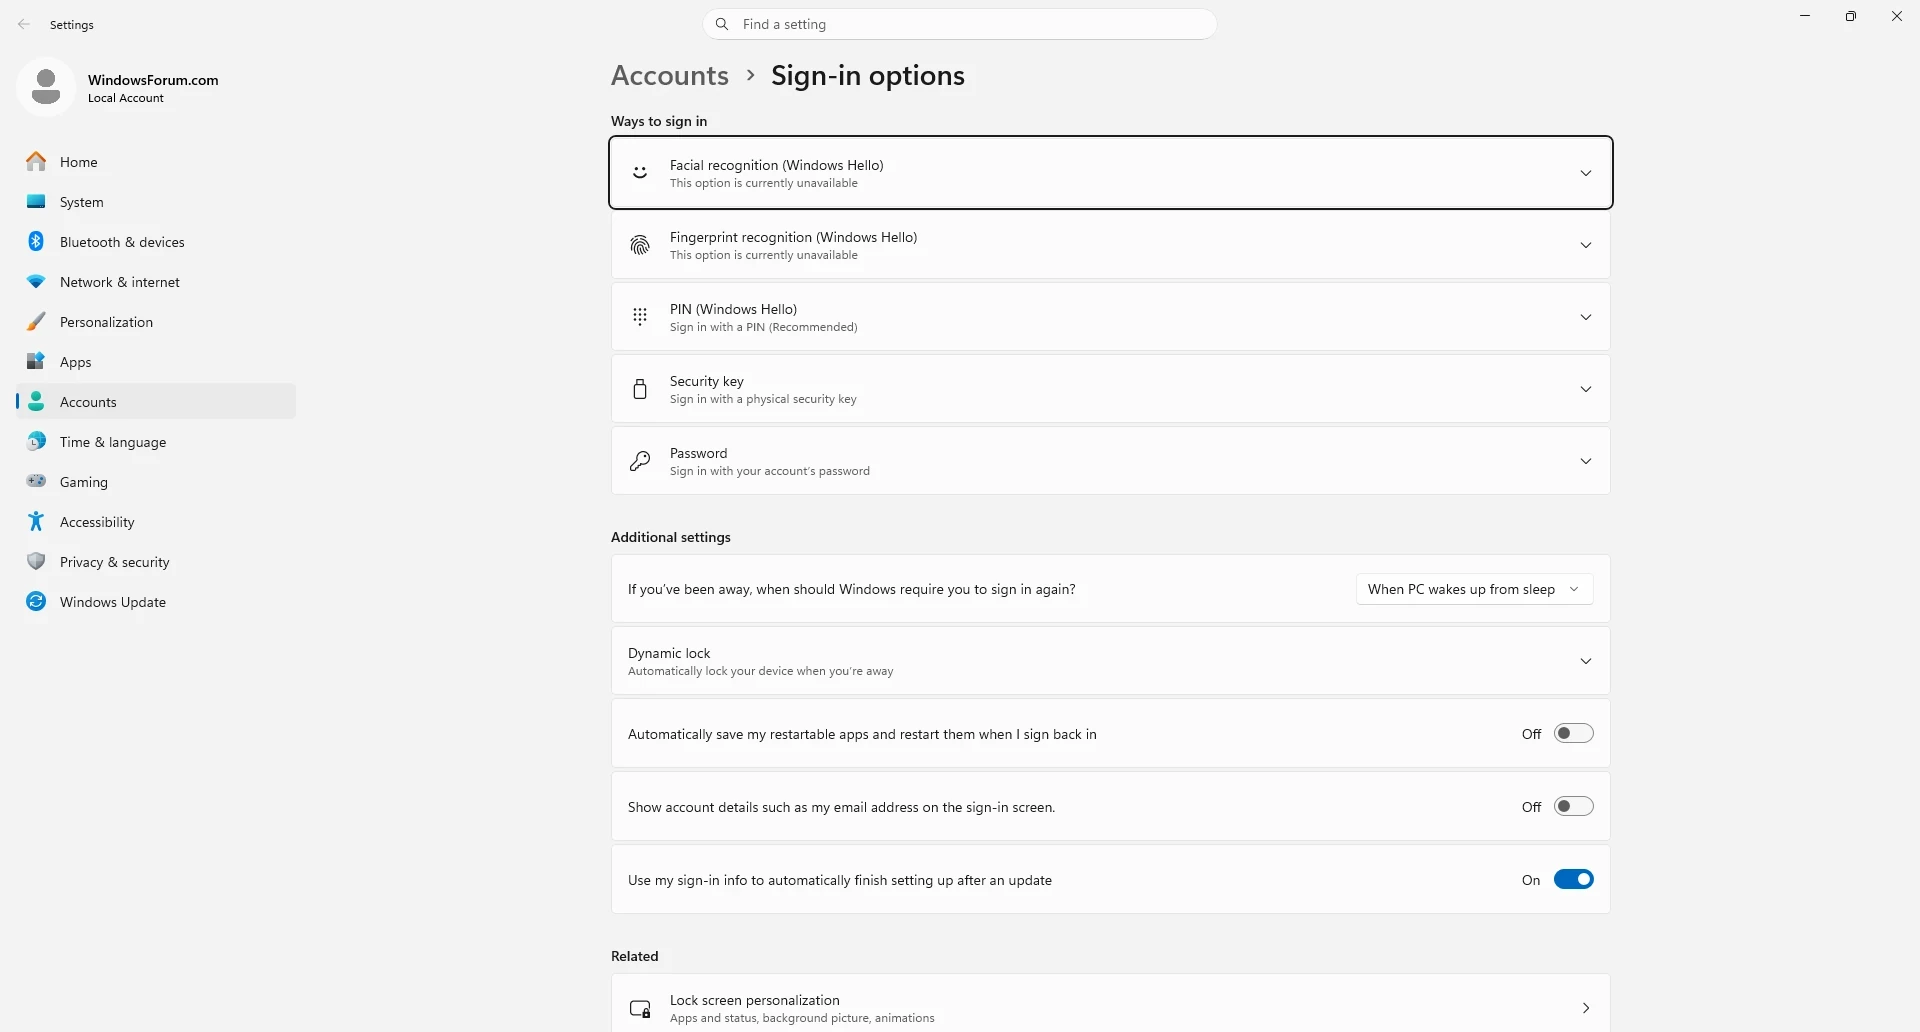Click the user profile avatar picture
Screen dimensions: 1920x1032
46,87
